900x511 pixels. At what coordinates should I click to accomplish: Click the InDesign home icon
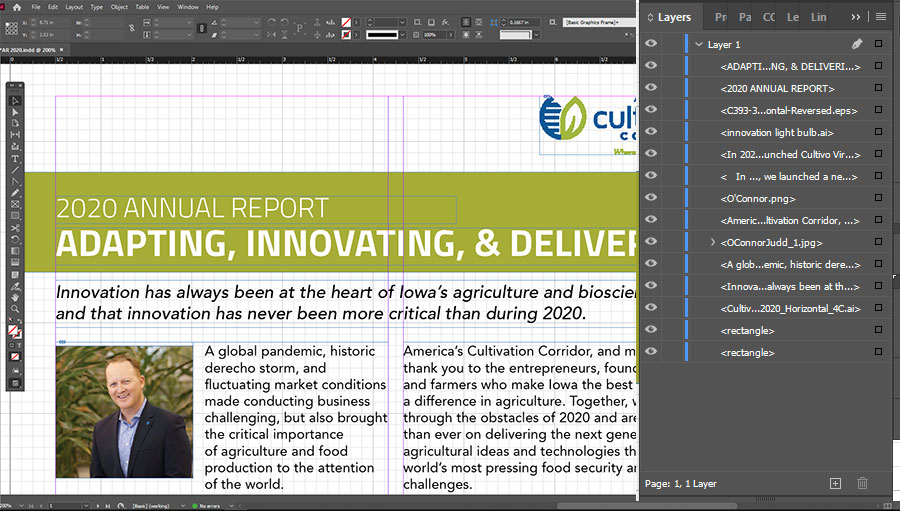click(16, 7)
